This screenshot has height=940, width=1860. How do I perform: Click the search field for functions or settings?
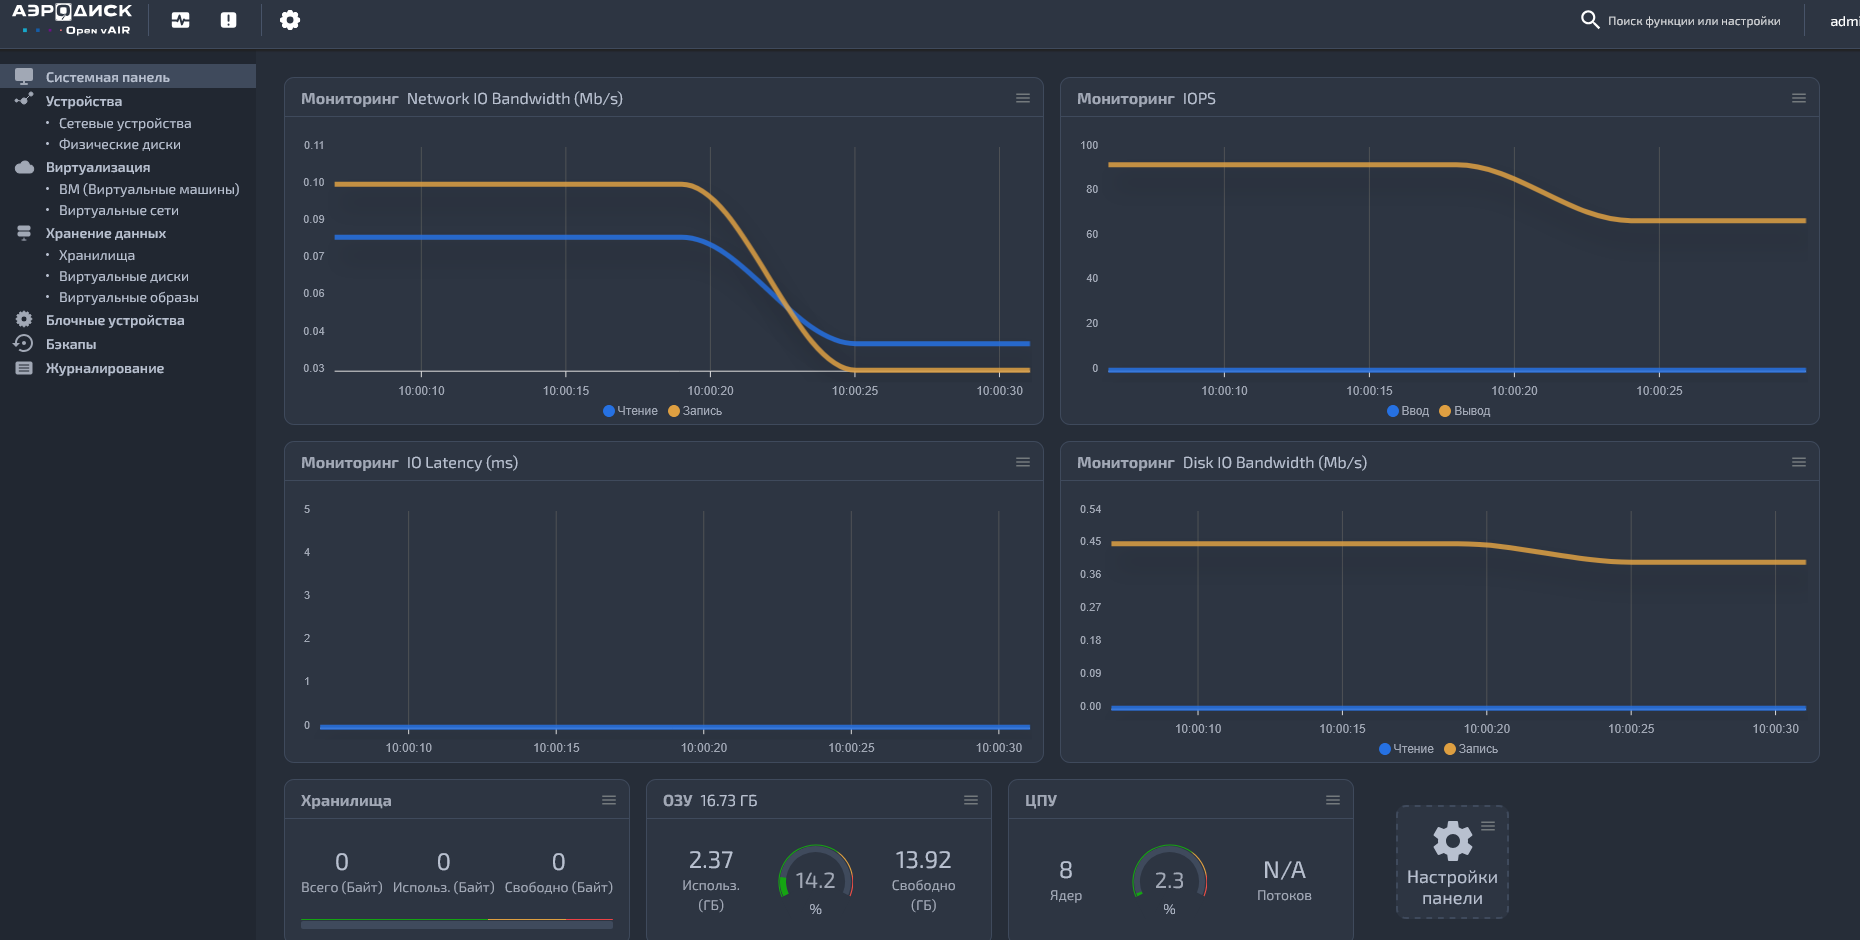[x=1693, y=21]
